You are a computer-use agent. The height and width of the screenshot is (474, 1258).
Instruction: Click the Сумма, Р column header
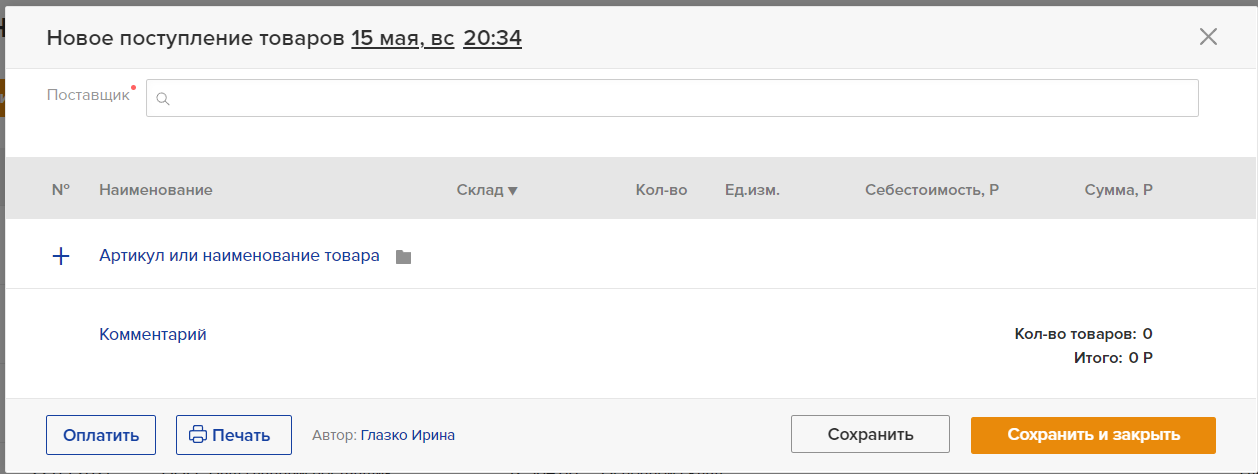tap(1118, 189)
